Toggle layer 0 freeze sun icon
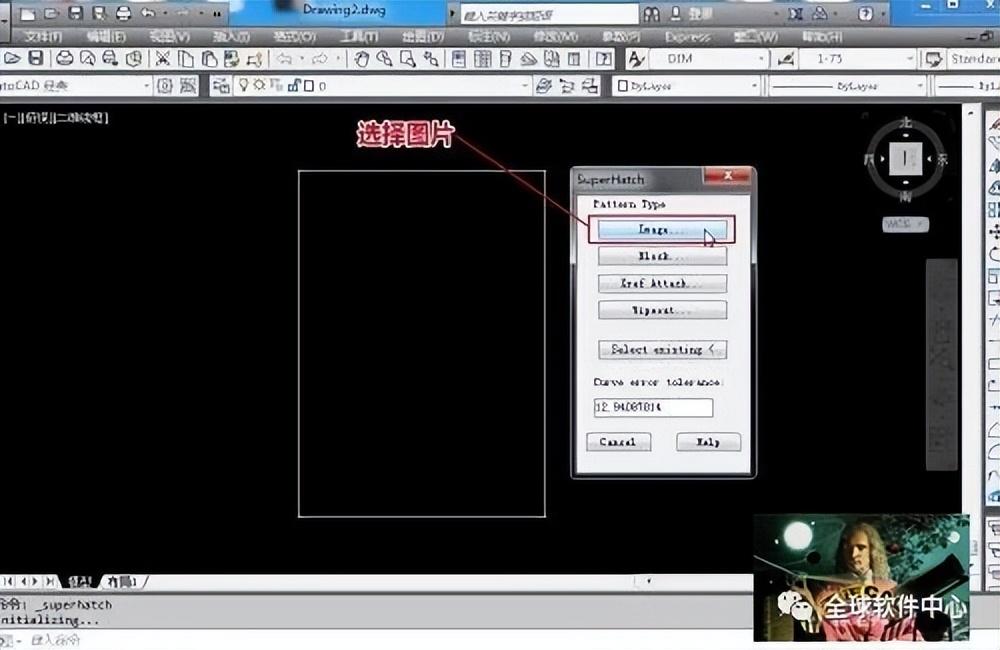Viewport: 1000px width, 650px height. click(x=259, y=85)
